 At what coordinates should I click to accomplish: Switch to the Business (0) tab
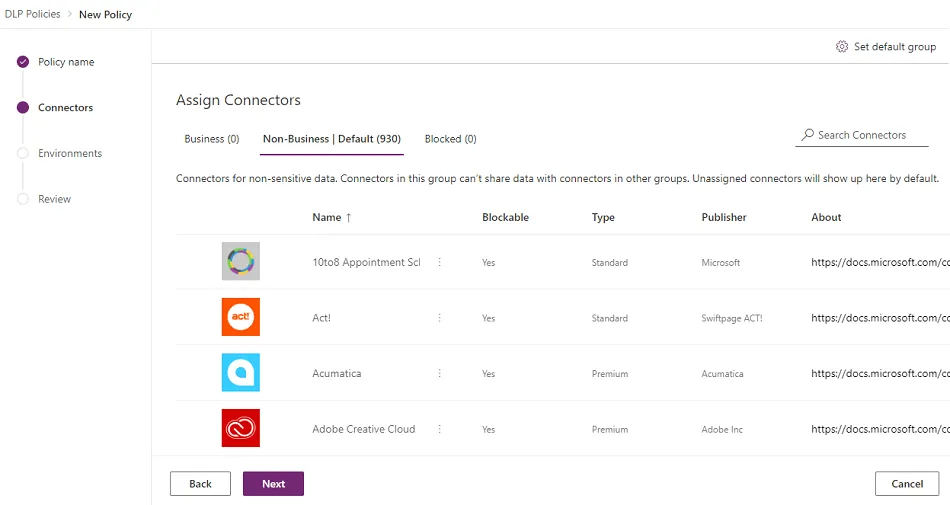pos(212,139)
